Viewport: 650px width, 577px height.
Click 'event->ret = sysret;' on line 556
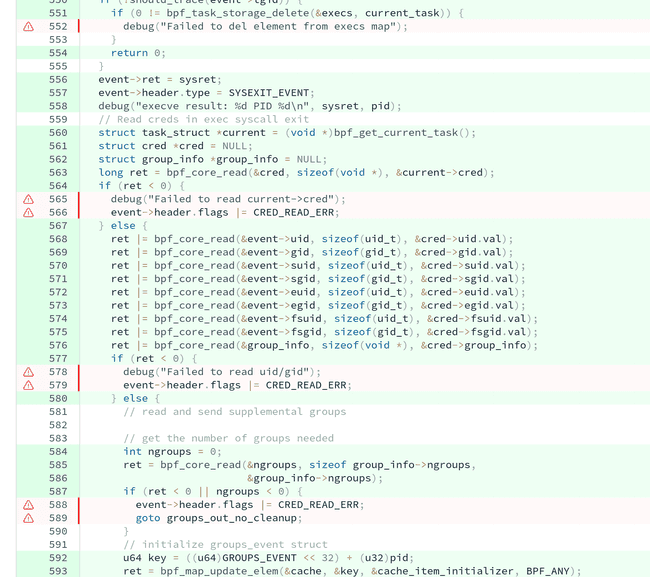point(160,80)
